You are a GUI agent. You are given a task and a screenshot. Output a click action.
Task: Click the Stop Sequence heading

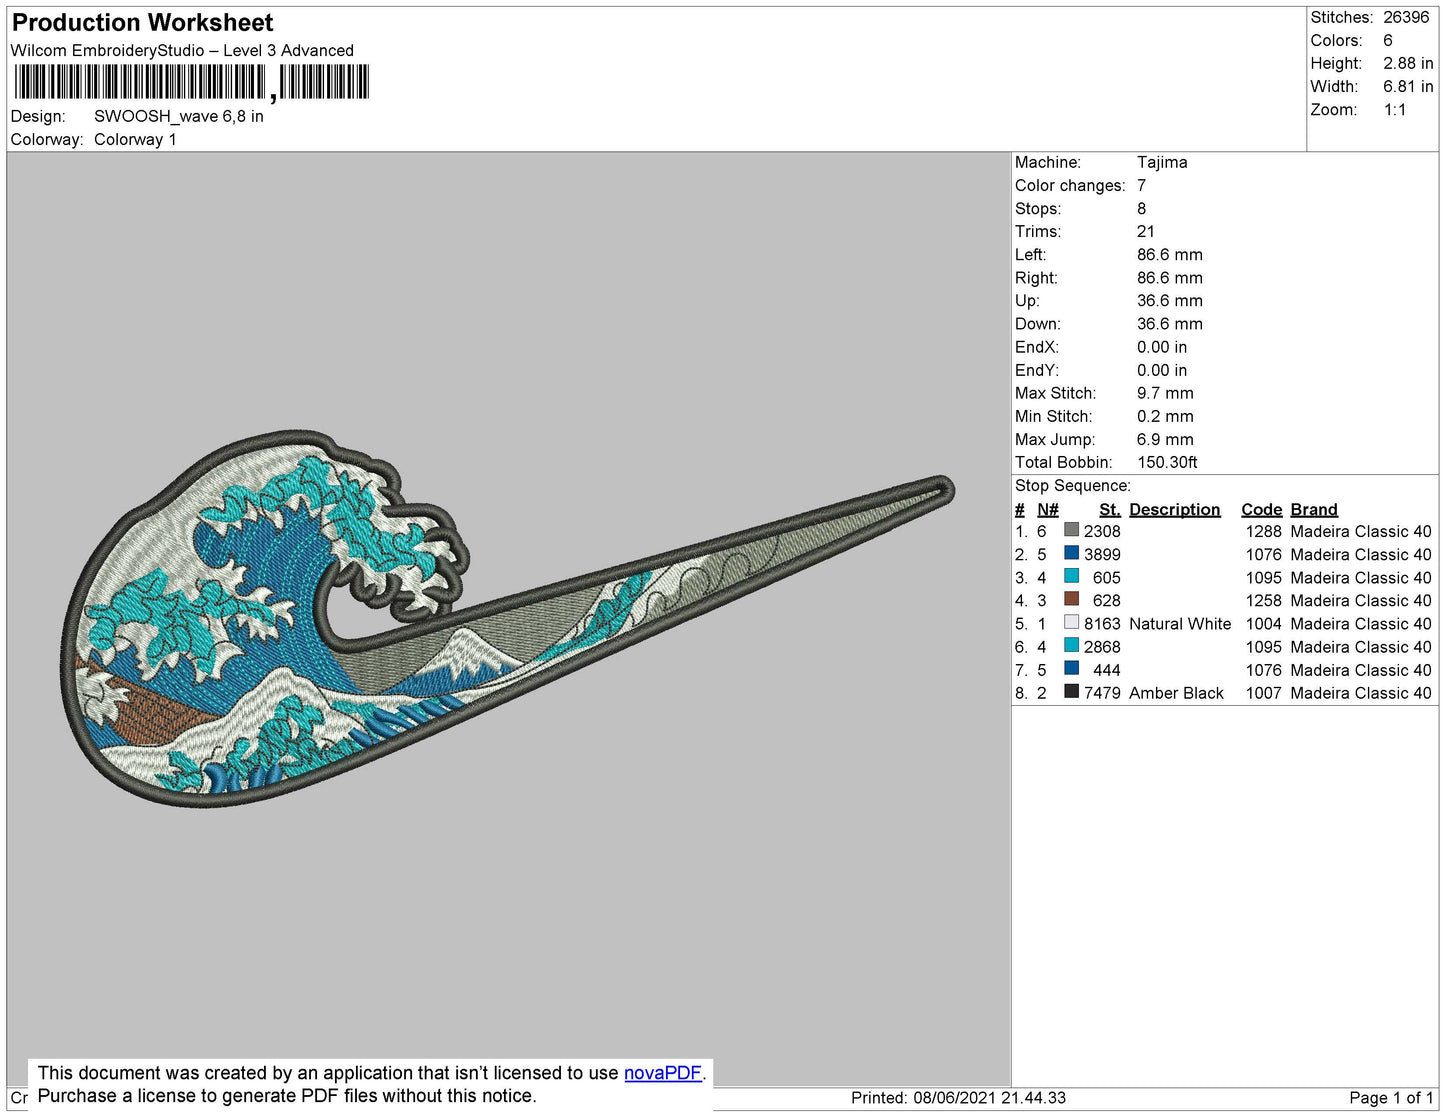tap(1072, 486)
